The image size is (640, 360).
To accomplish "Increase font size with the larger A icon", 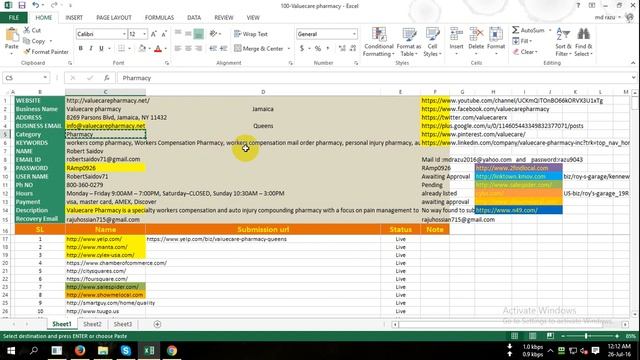I will (154, 34).
